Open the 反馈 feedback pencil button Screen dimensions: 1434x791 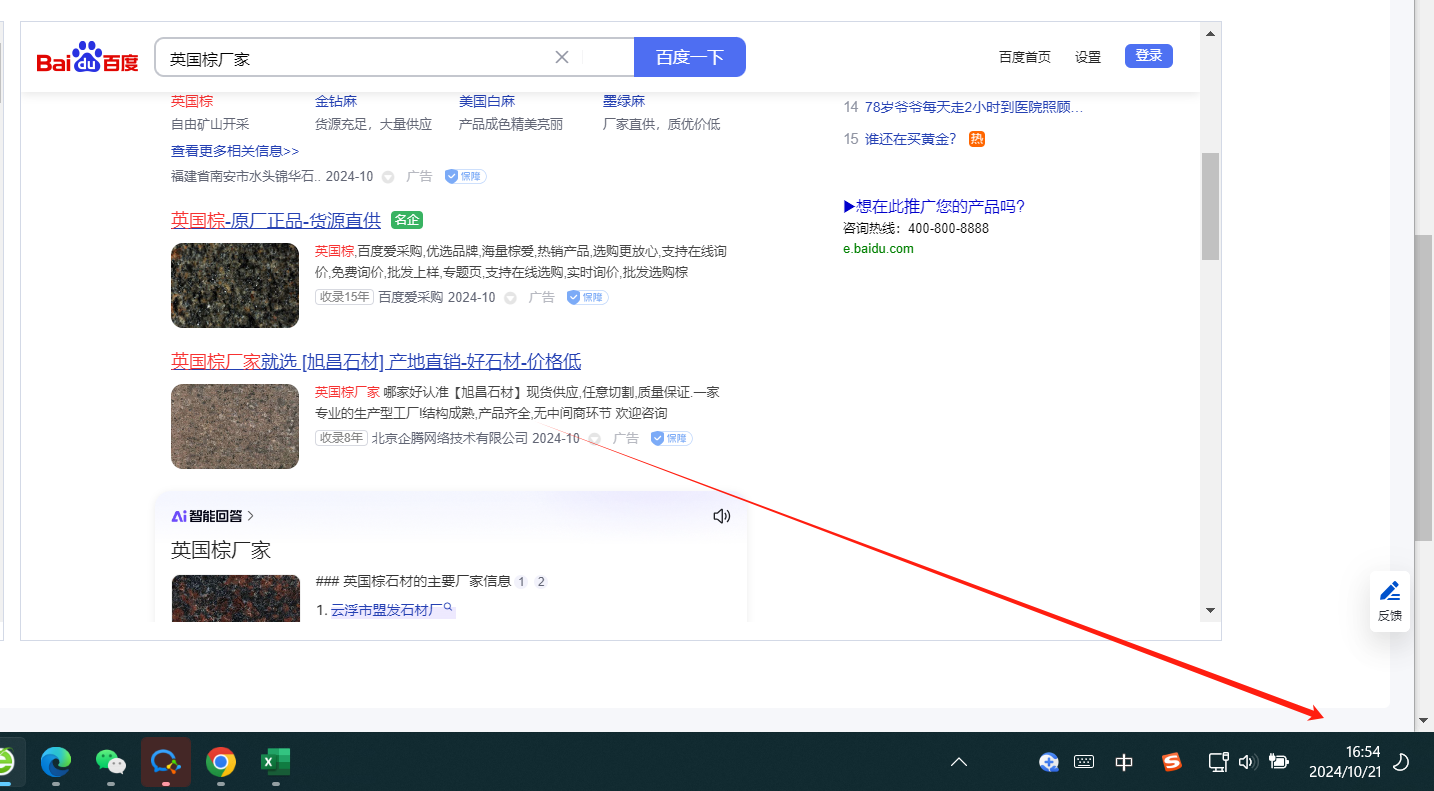(1389, 601)
